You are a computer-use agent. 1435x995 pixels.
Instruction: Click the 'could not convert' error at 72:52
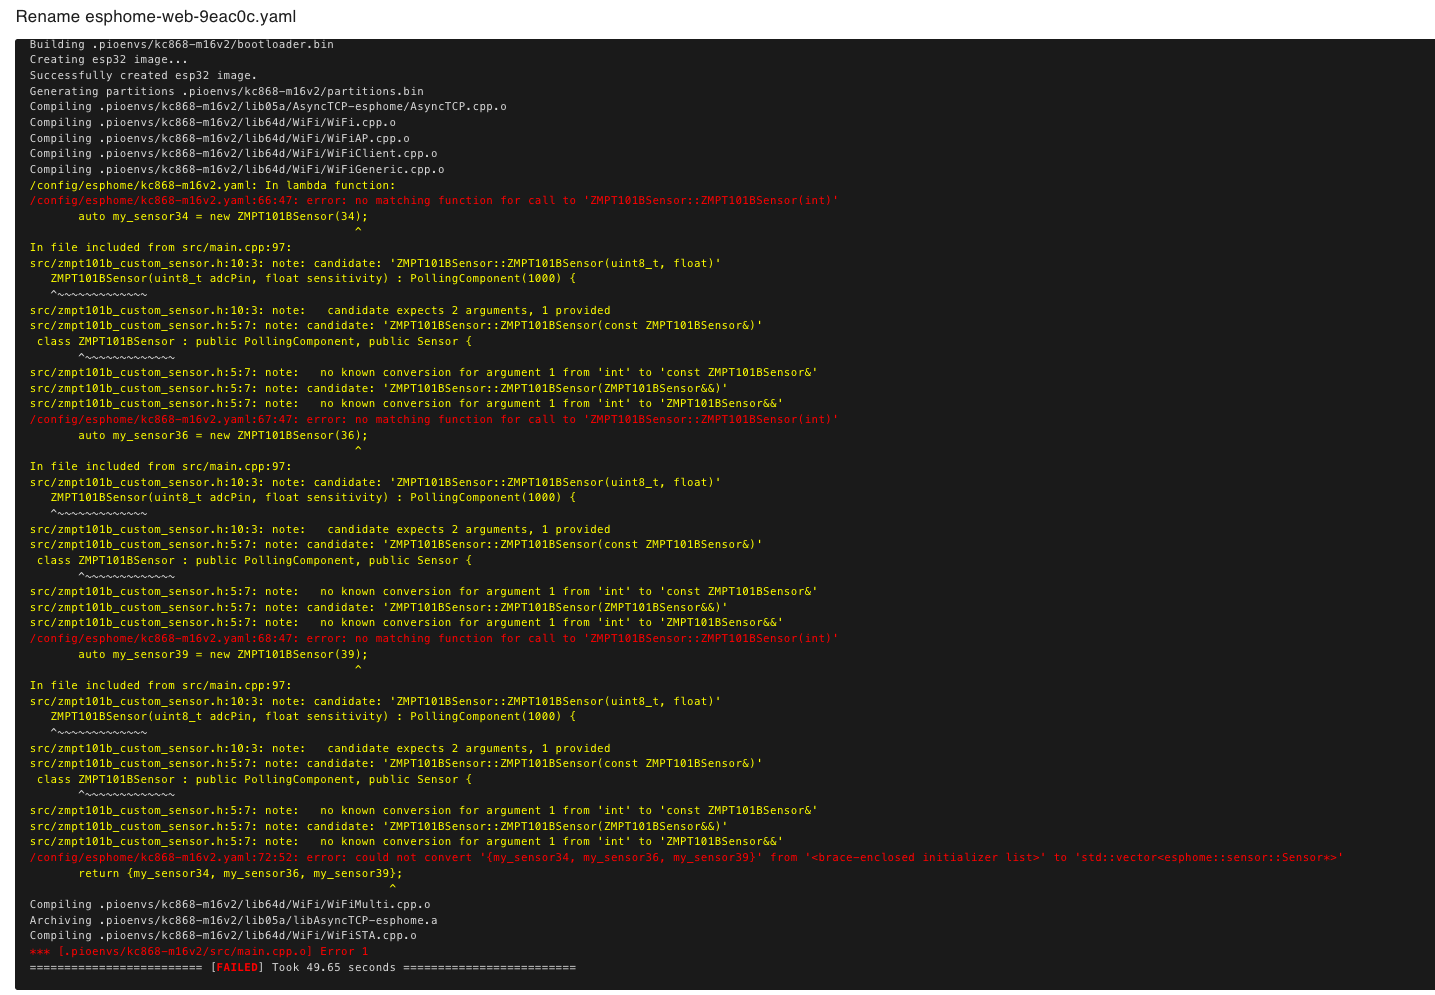click(686, 857)
